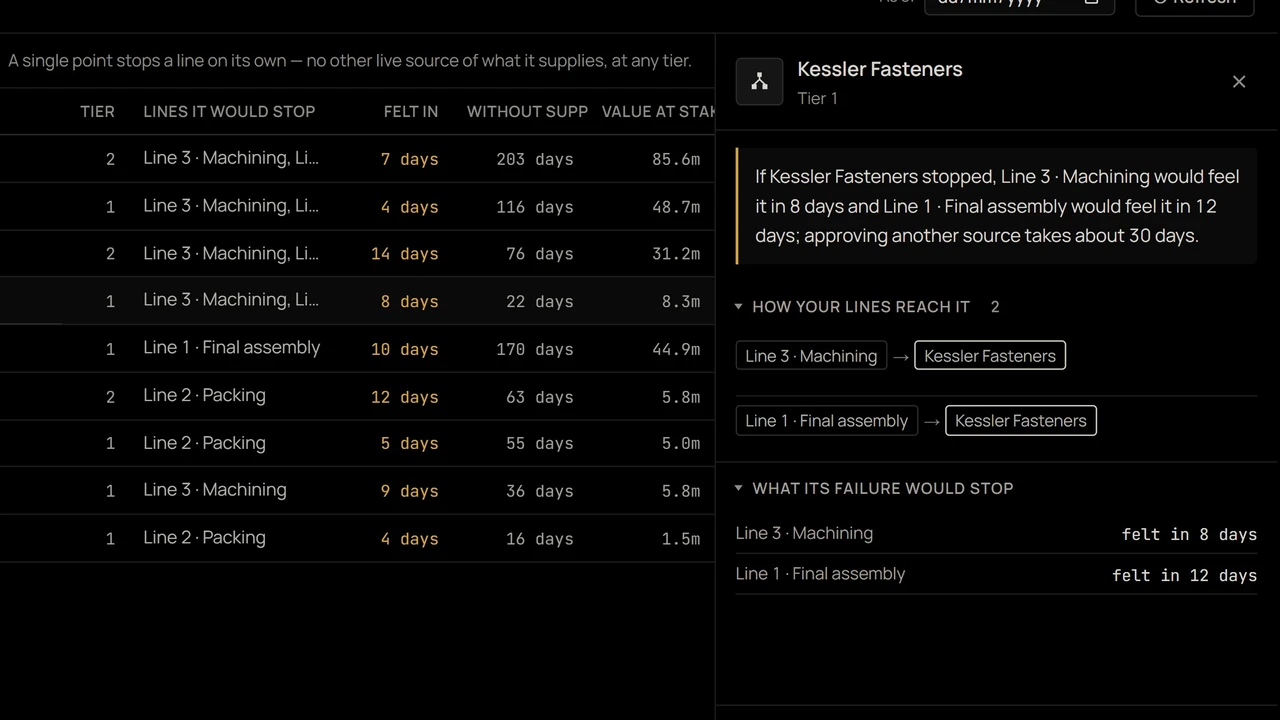Screen dimensions: 1280x720
Task: Select Line 2 · Packing row felt in 12 days
Action: pyautogui.click(x=357, y=396)
